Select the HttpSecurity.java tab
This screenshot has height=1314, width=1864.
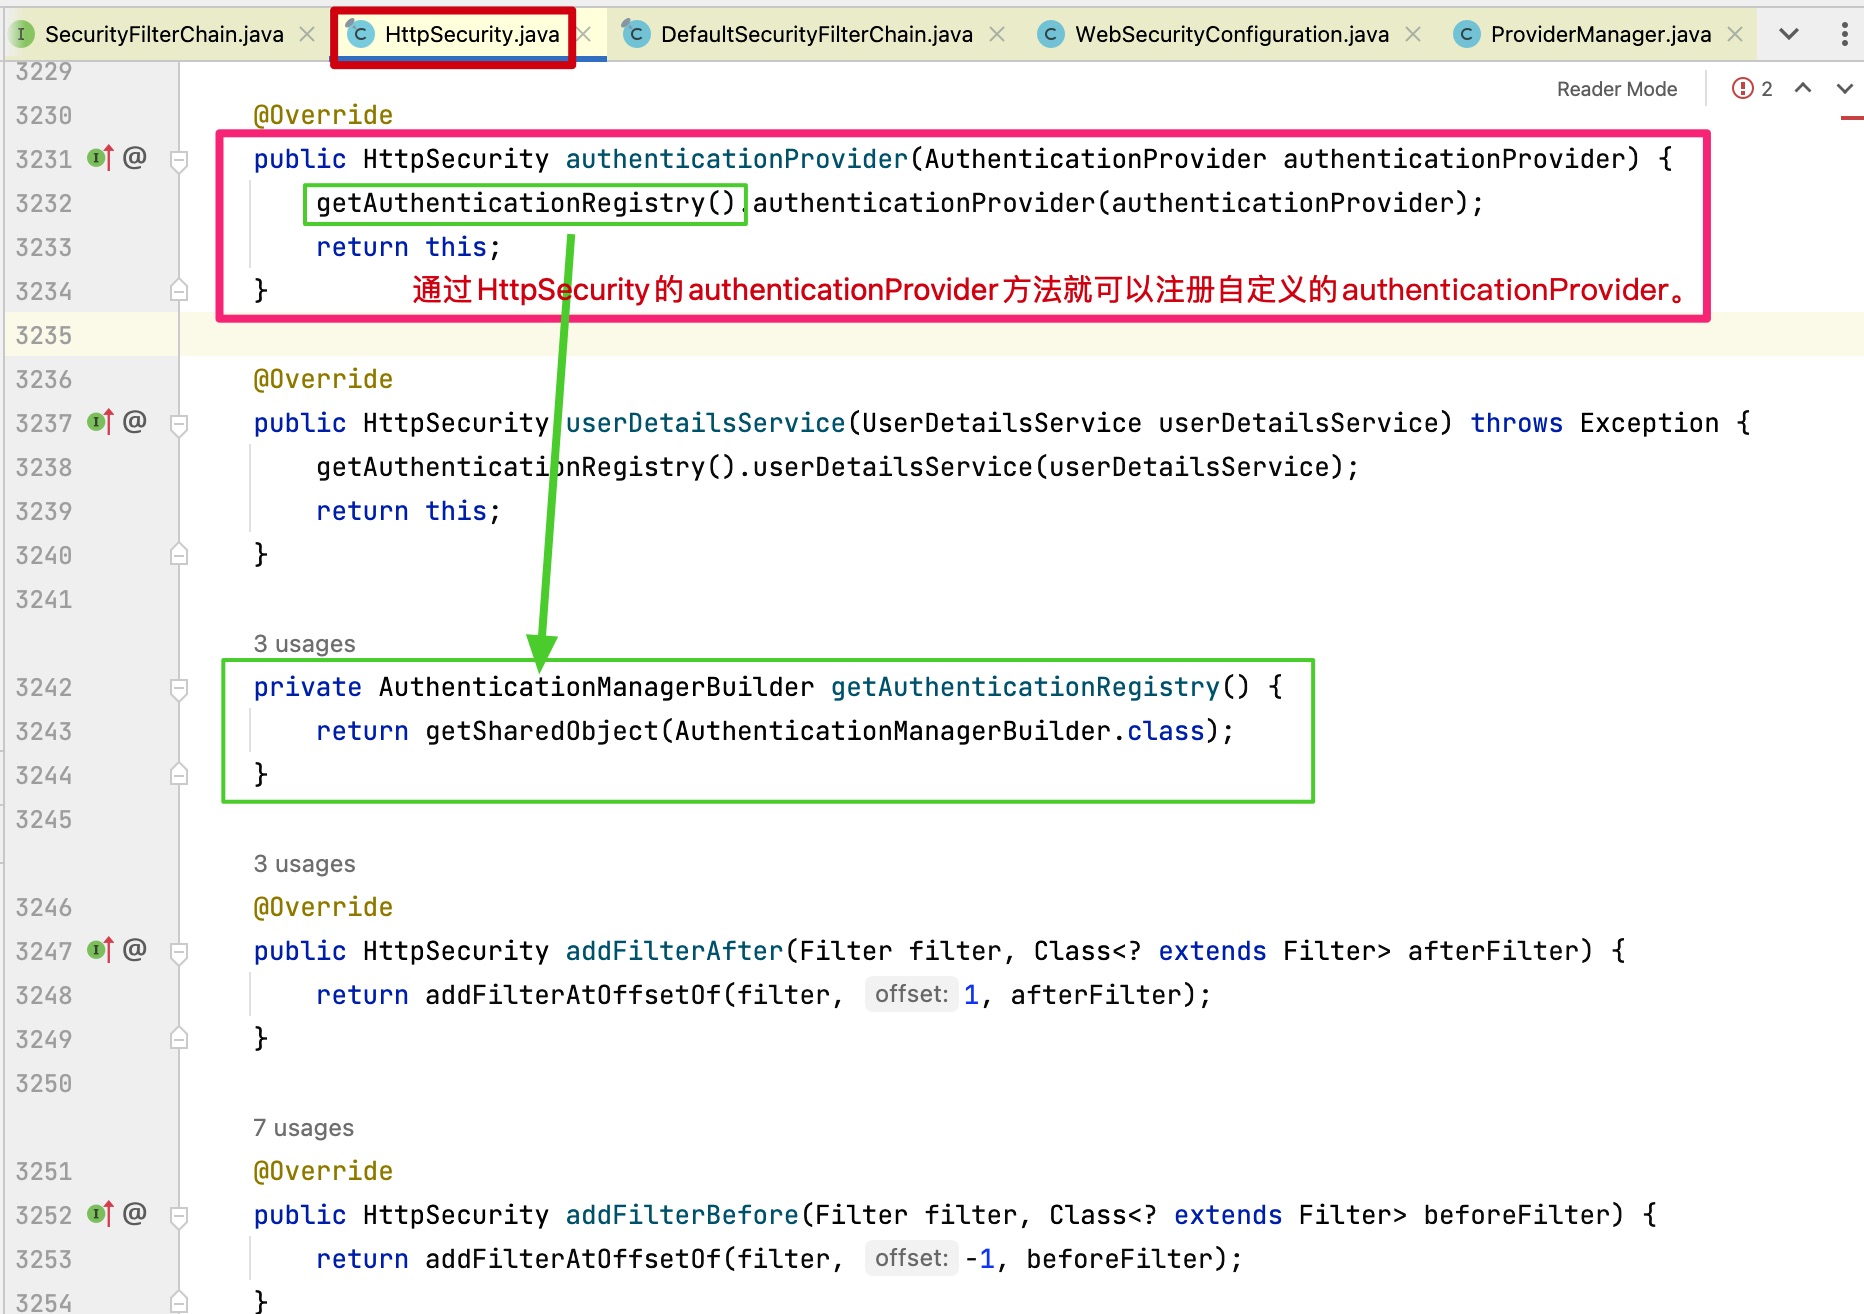pyautogui.click(x=471, y=34)
